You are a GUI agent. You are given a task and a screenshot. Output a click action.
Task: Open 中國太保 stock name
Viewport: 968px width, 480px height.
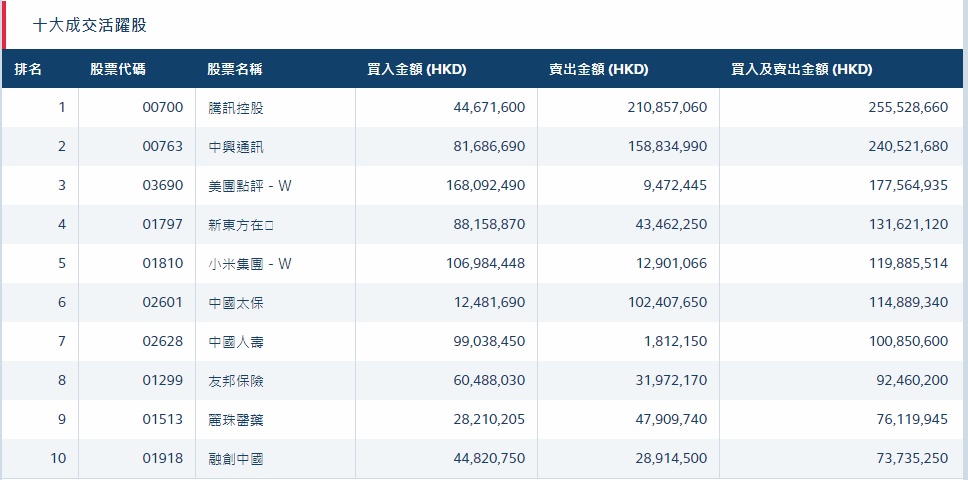pos(236,302)
